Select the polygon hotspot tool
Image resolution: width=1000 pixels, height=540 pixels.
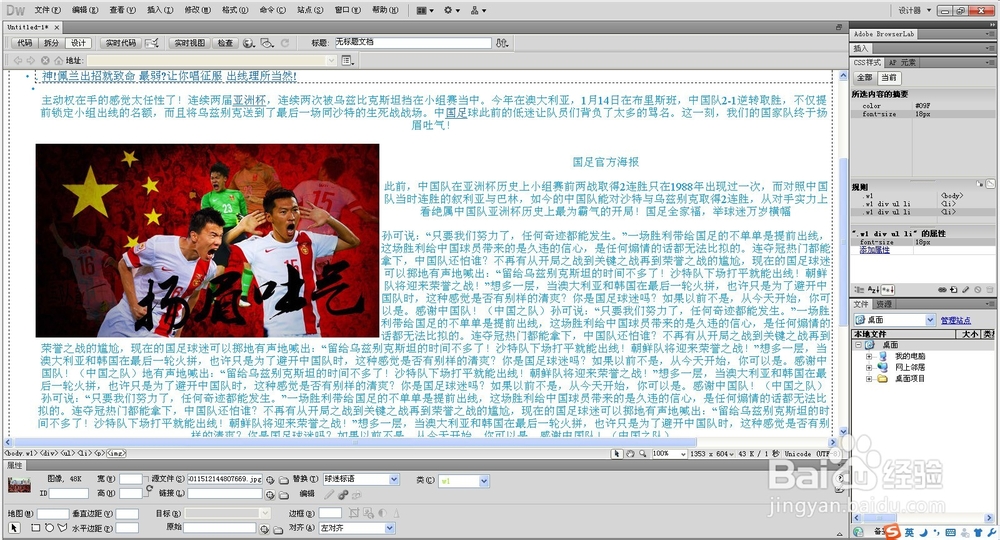click(x=62, y=528)
